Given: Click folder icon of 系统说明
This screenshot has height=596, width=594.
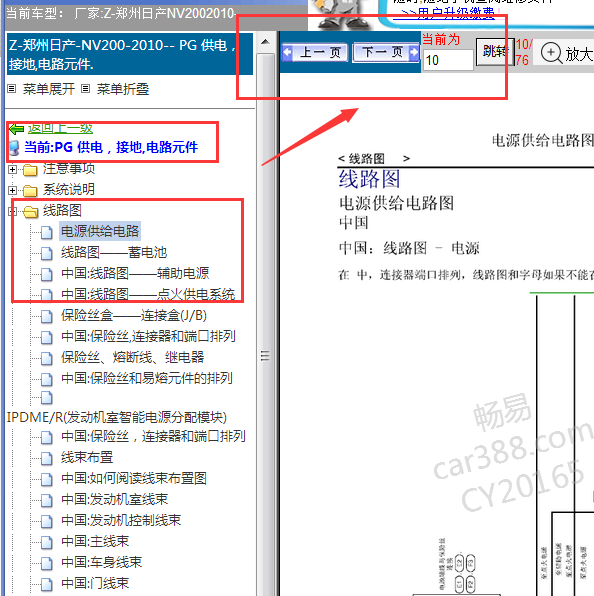Looking at the screenshot, I should pyautogui.click(x=30, y=191).
